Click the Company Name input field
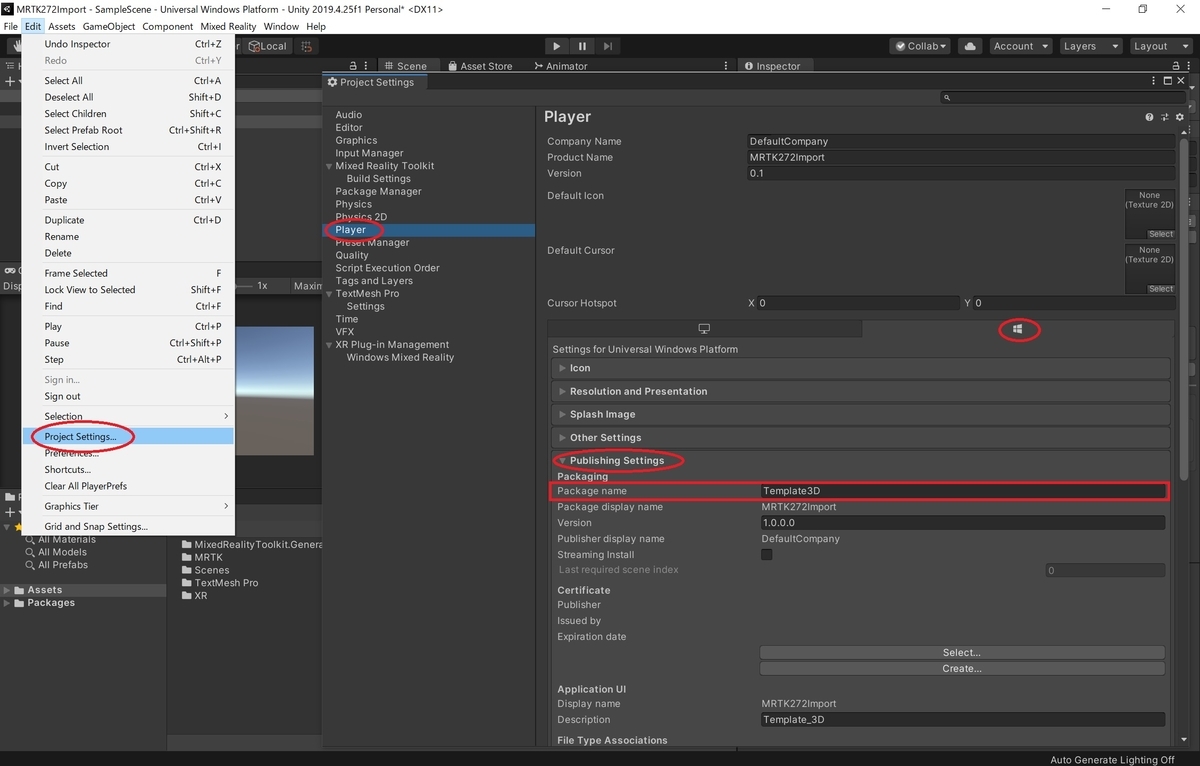The width and height of the screenshot is (1200, 766). point(961,141)
